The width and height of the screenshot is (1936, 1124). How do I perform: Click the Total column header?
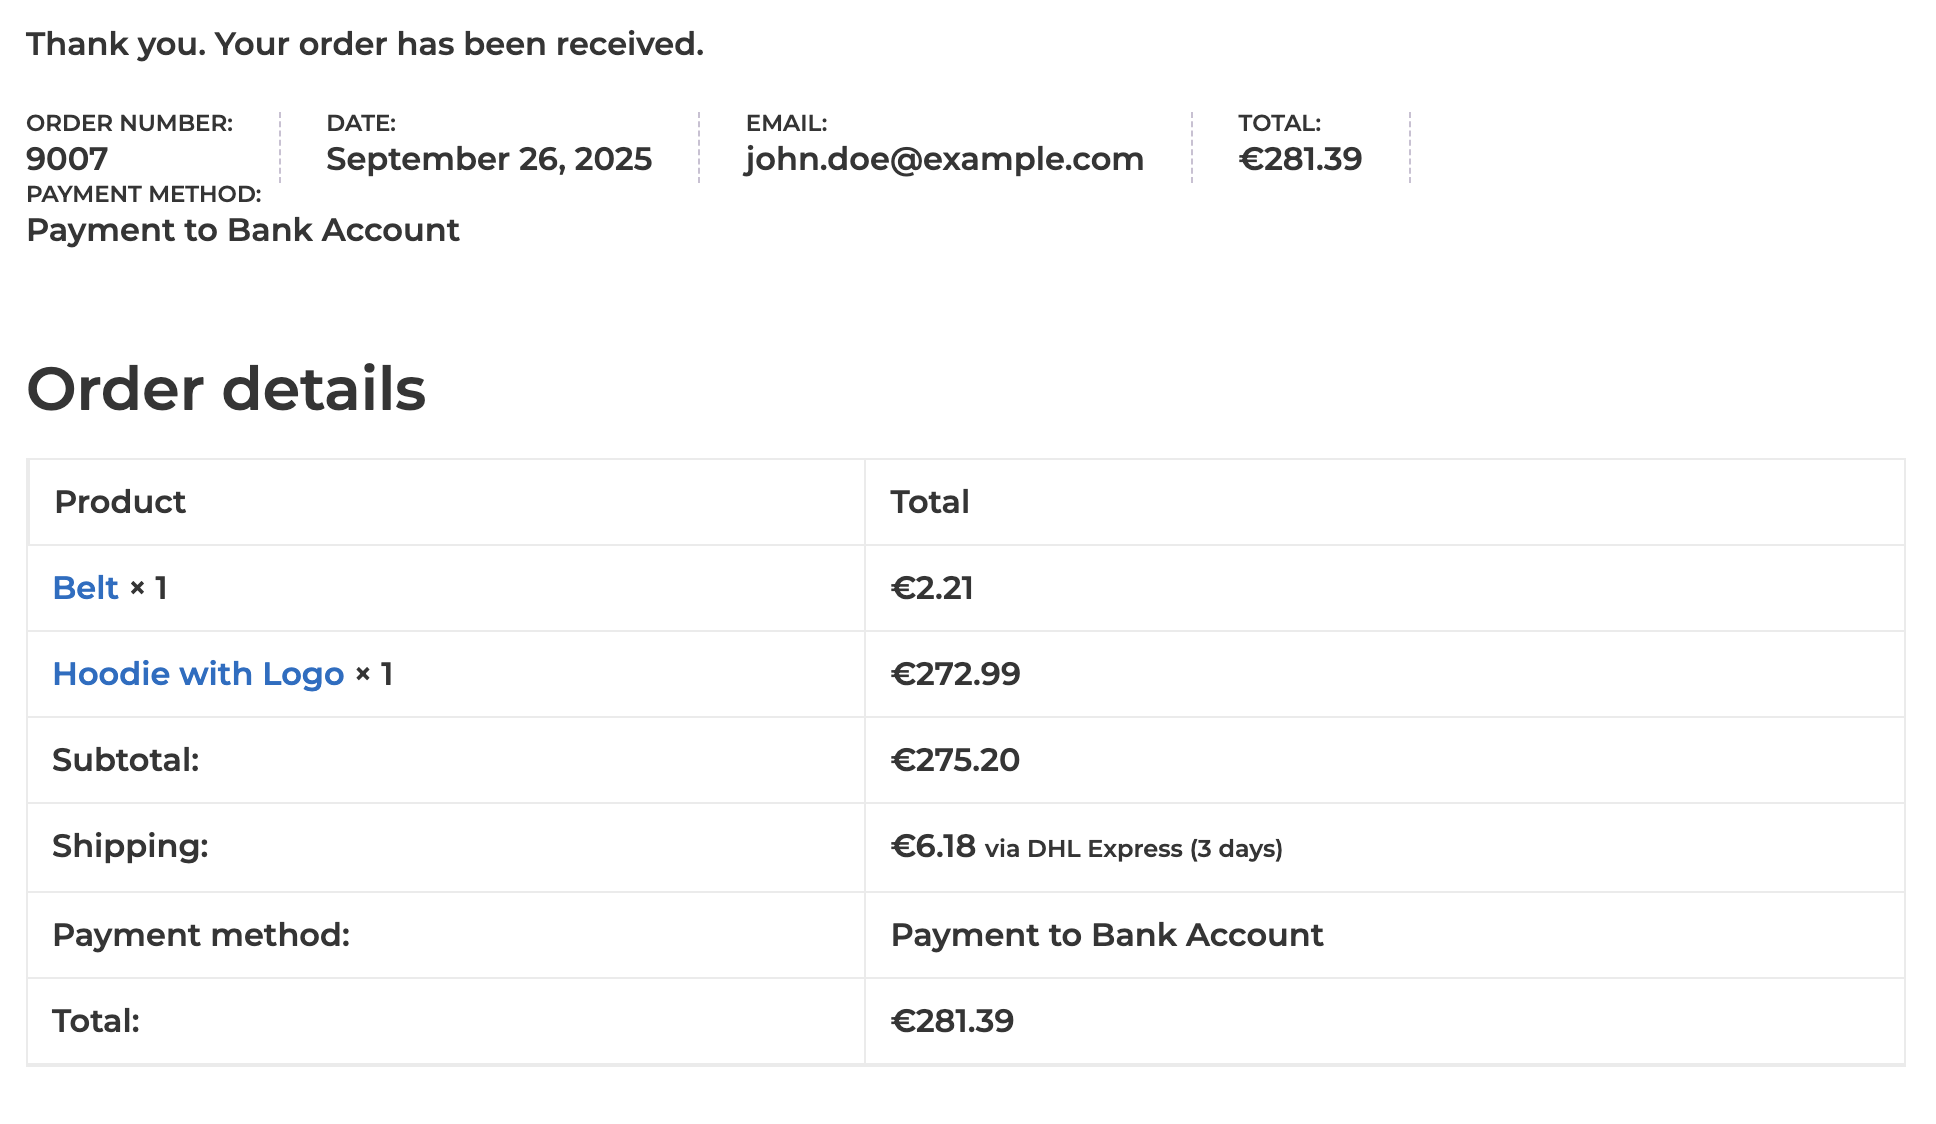pyautogui.click(x=930, y=502)
